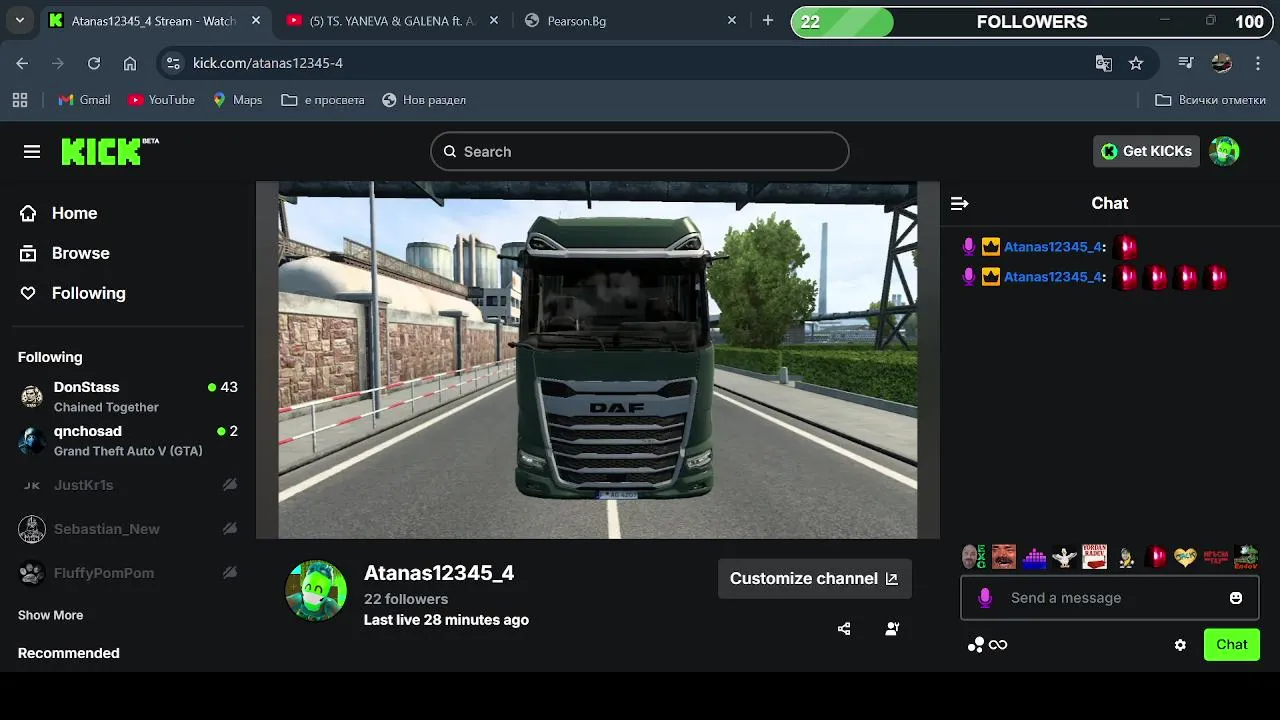
Task: Open a new browser tab
Action: (768, 21)
